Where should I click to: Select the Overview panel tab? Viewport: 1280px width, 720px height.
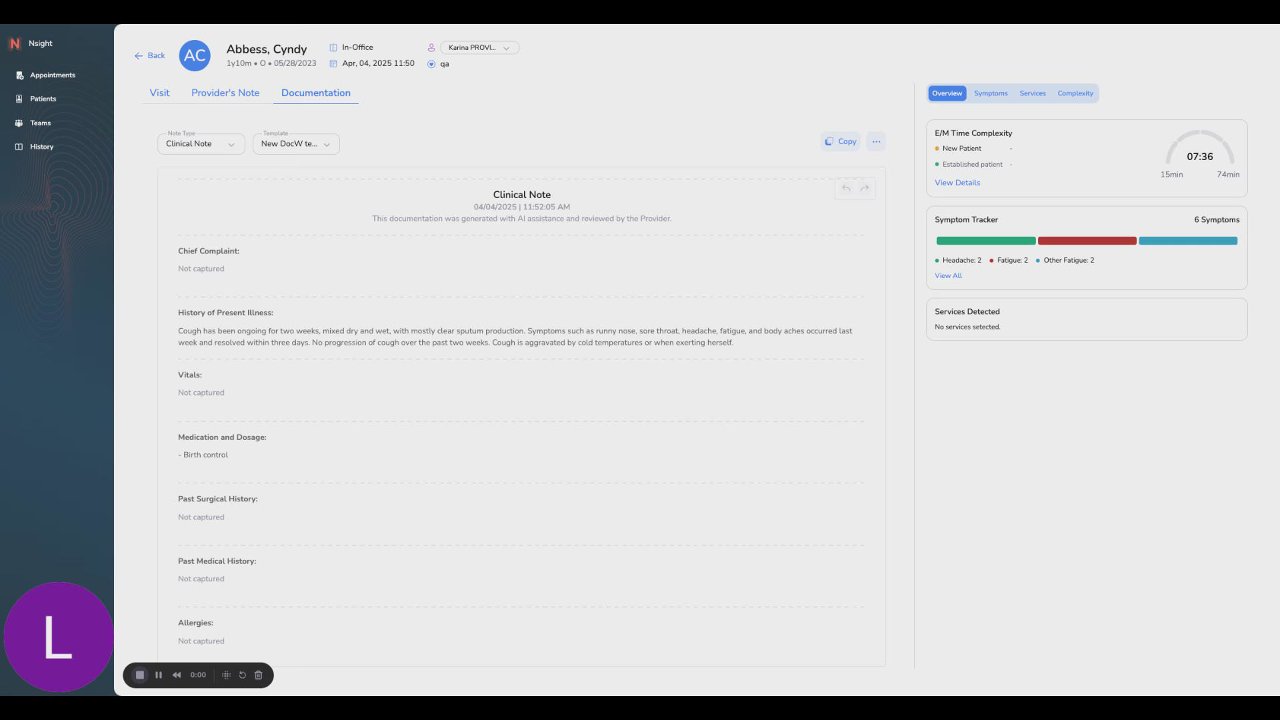click(x=947, y=93)
